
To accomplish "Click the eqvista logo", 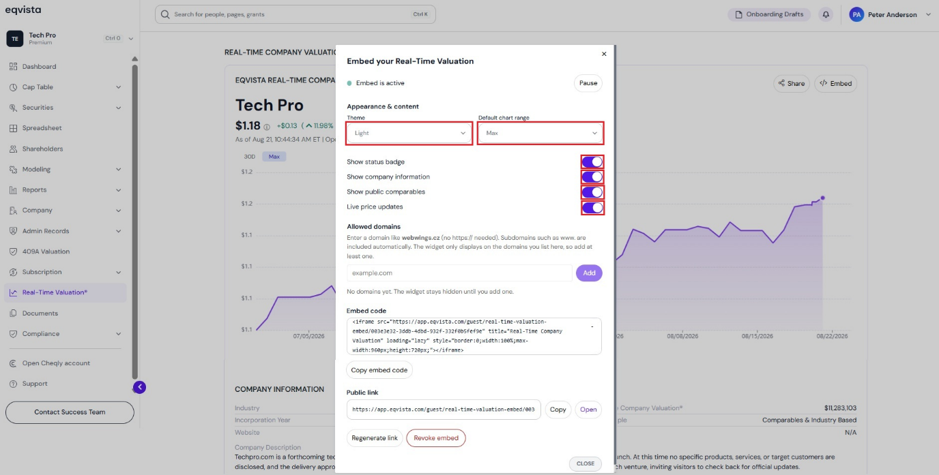I will pyautogui.click(x=23, y=10).
